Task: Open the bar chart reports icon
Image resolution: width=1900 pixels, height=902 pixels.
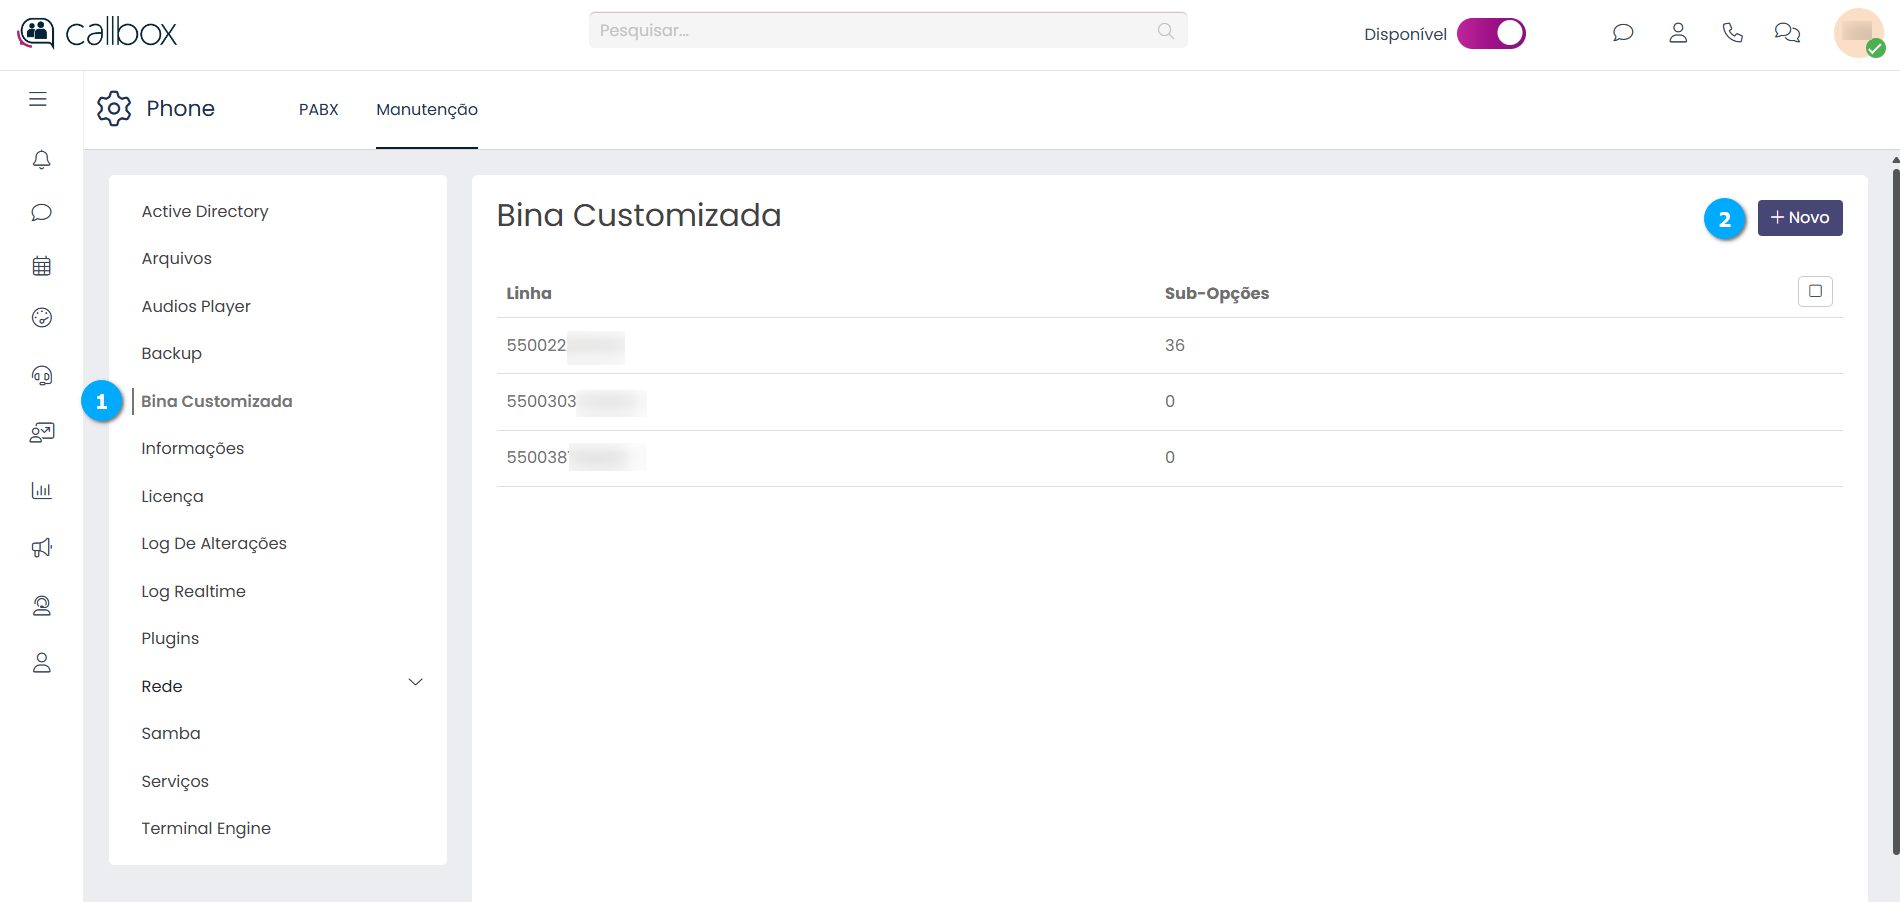Action: (x=41, y=490)
